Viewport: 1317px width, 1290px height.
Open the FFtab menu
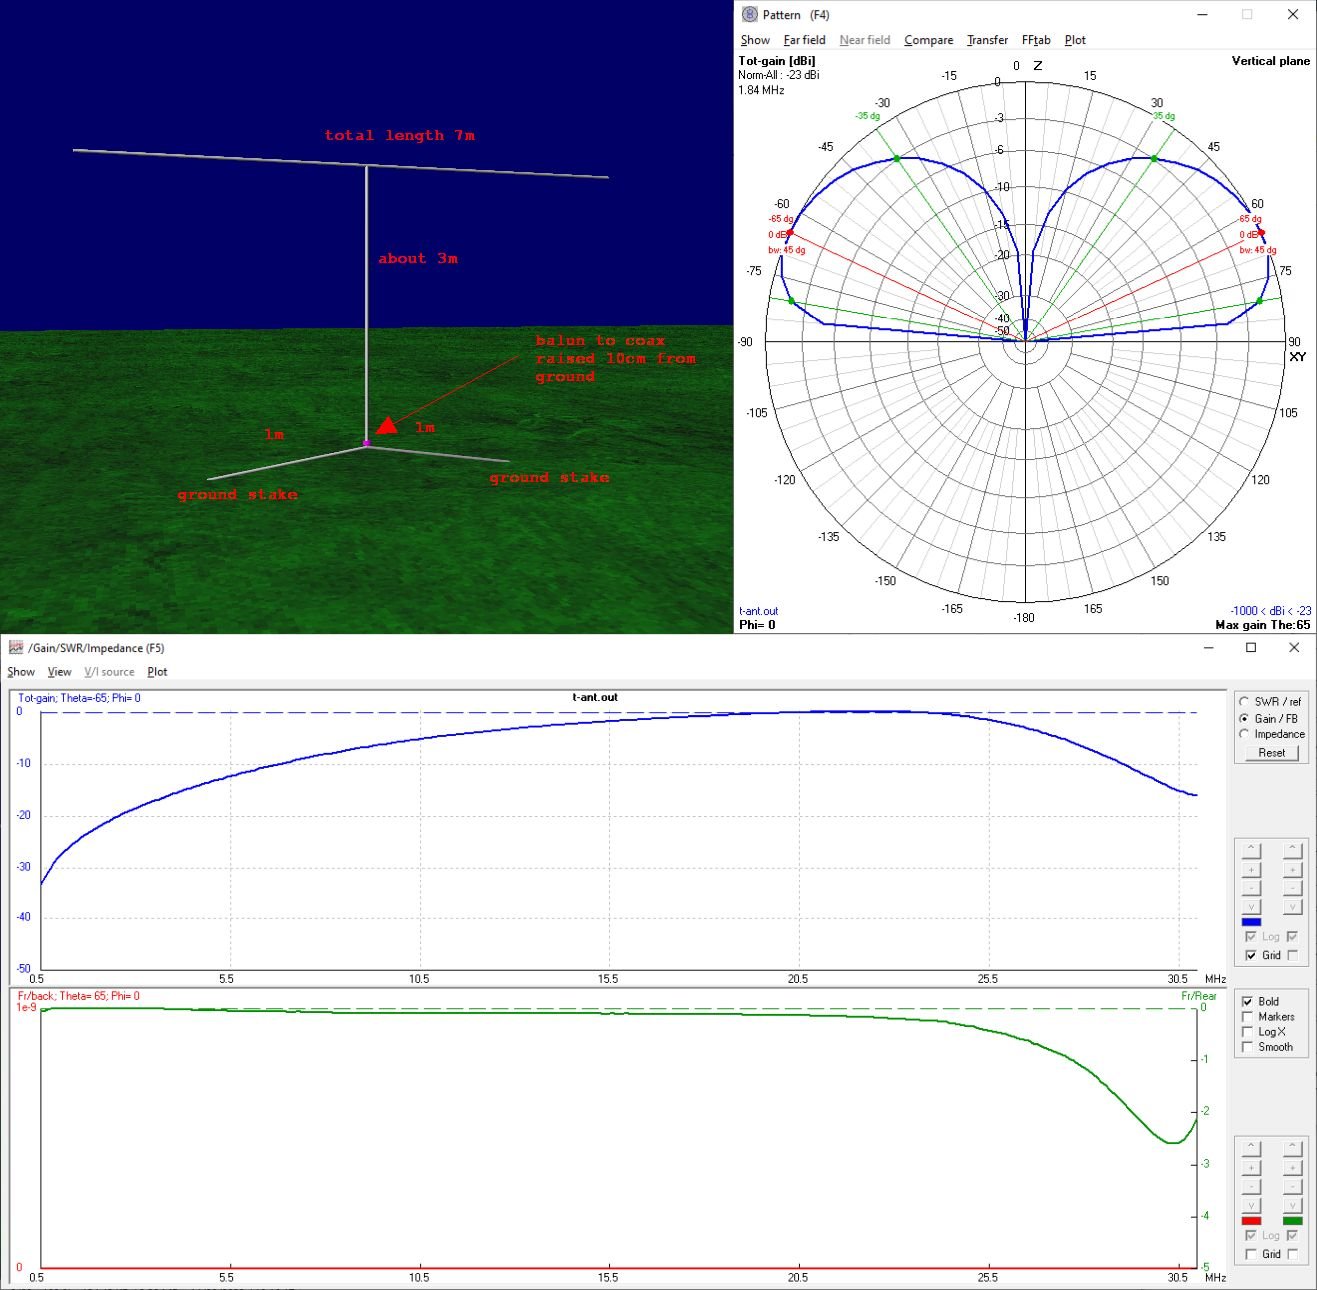coord(1035,40)
